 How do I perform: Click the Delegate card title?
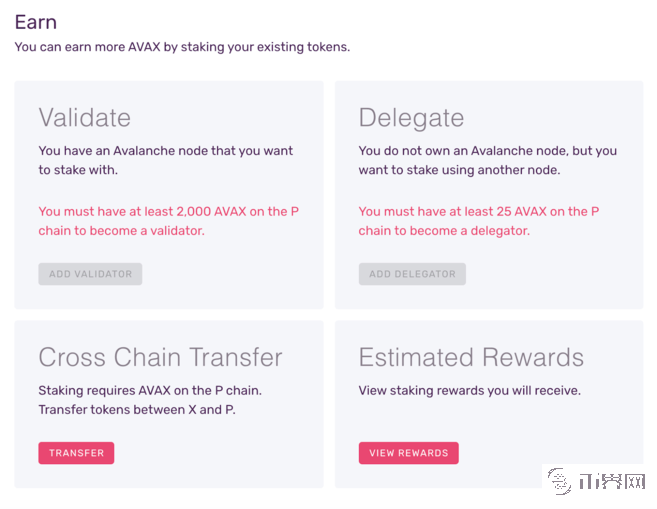coord(411,117)
